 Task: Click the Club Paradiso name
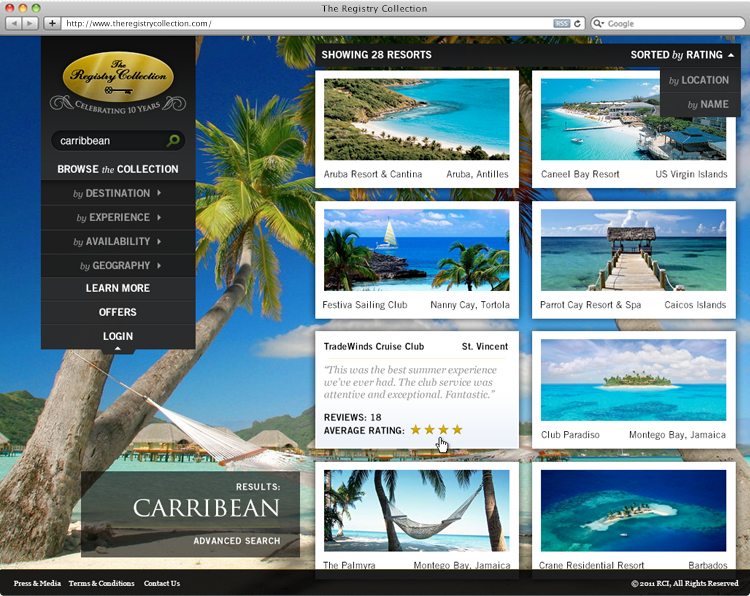click(x=570, y=435)
